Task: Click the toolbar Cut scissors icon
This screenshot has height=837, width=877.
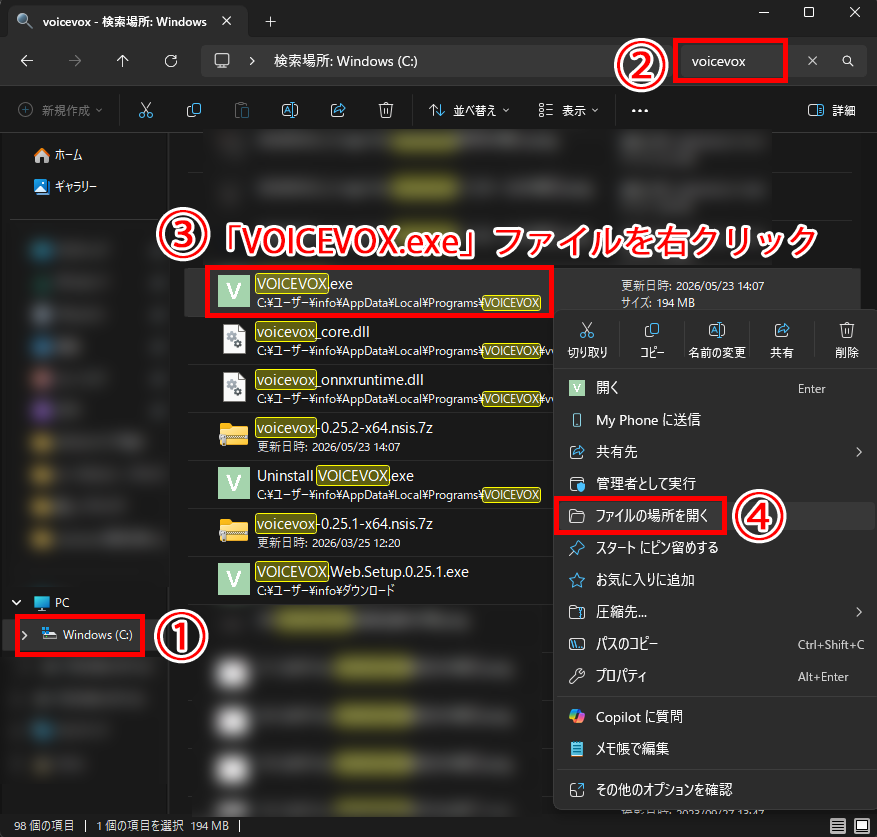Action: tap(145, 110)
